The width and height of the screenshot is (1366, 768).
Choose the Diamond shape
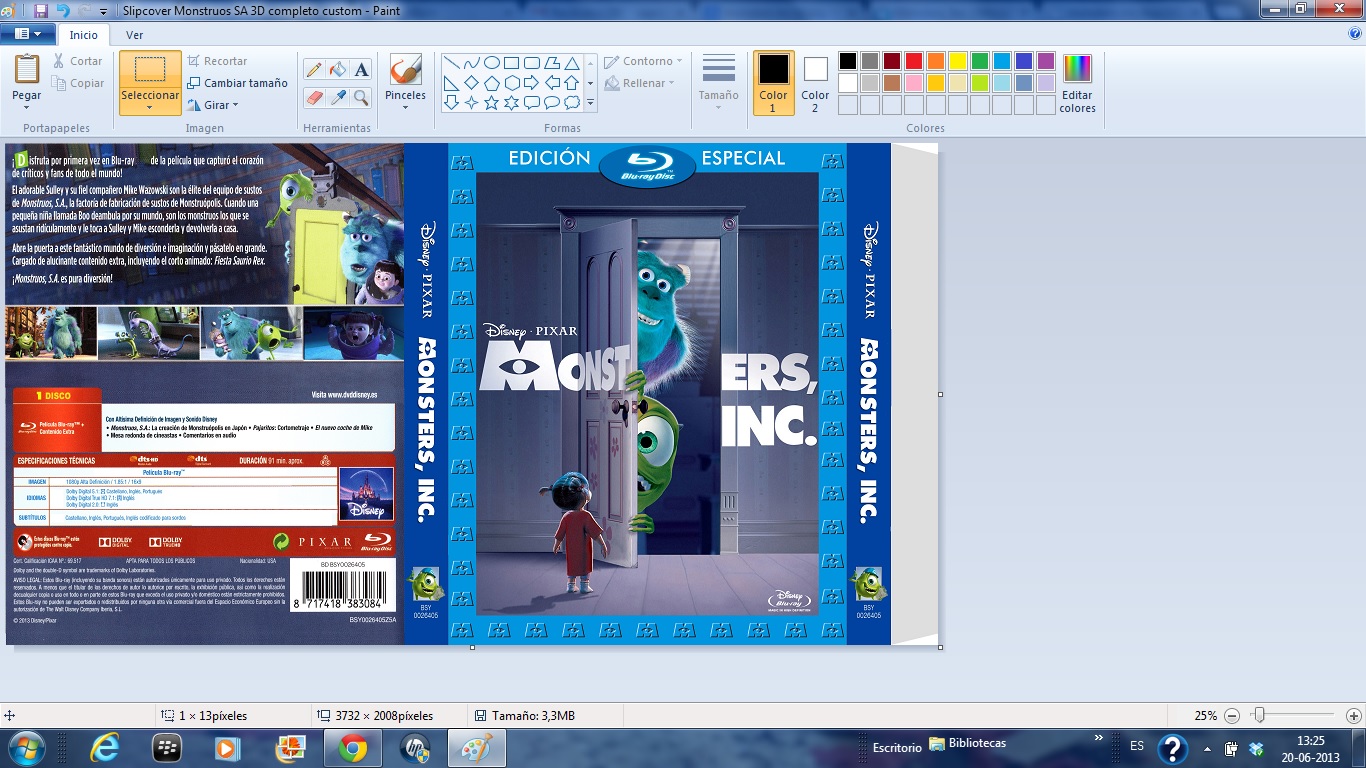point(471,83)
